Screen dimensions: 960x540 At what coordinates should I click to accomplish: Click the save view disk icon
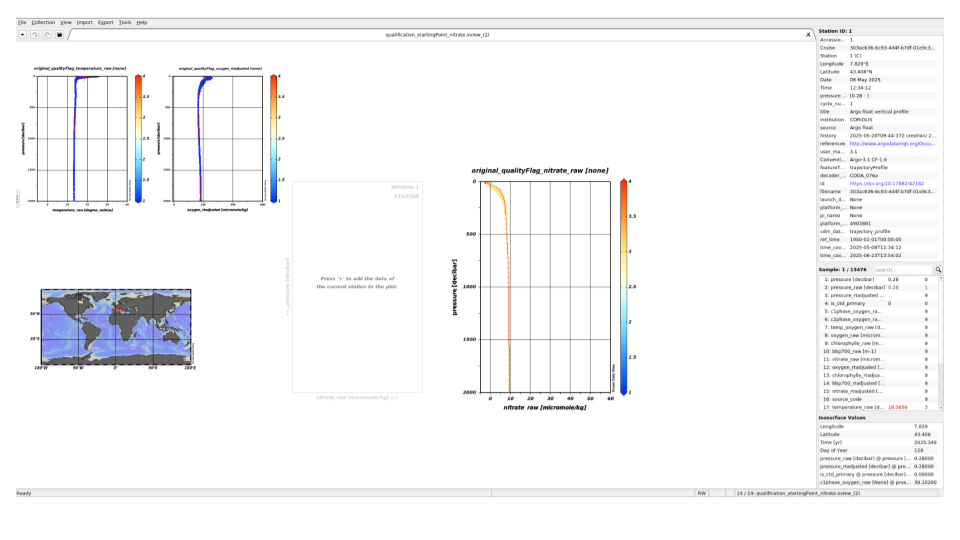pos(60,34)
